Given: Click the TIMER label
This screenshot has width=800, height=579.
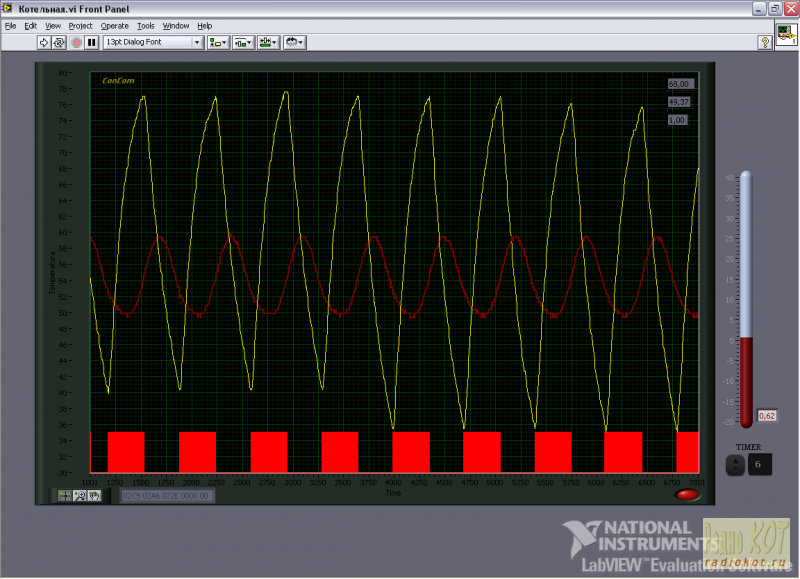Looking at the screenshot, I should 748,447.
